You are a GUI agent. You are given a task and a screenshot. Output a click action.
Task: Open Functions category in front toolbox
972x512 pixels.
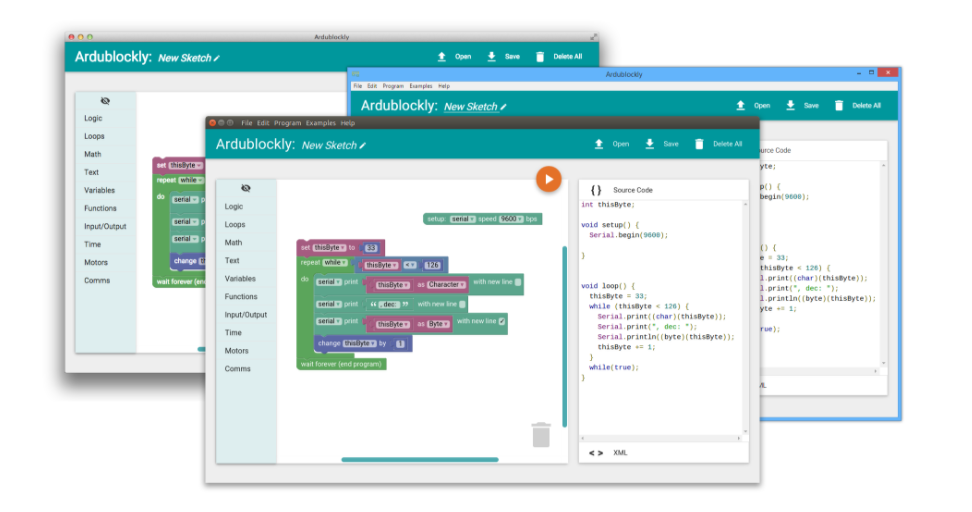click(x=241, y=296)
